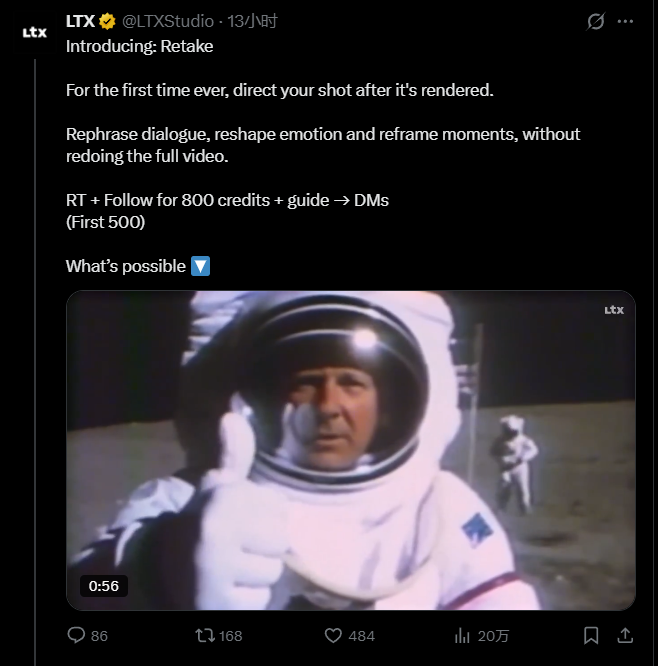Open the Grok slashed-circle icon
This screenshot has height=666, width=658.
pyautogui.click(x=596, y=21)
